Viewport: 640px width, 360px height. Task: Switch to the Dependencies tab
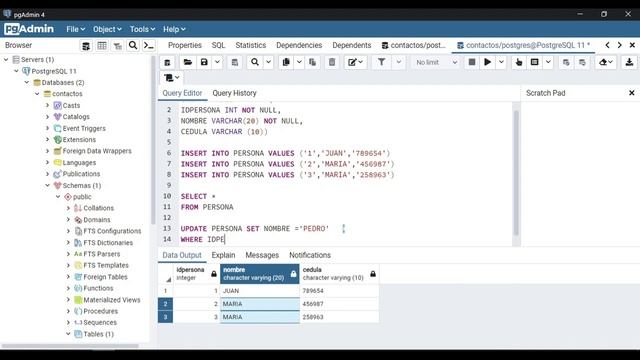pyautogui.click(x=299, y=45)
